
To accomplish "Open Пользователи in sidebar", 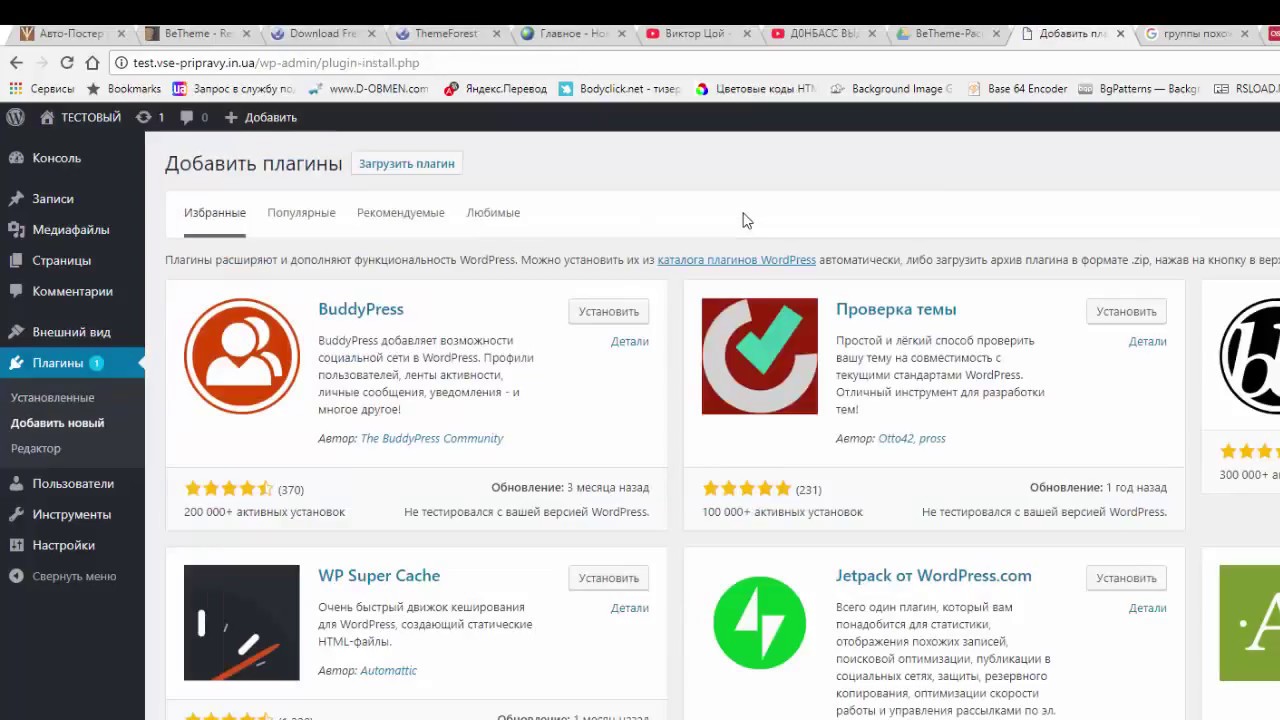I will [72, 484].
